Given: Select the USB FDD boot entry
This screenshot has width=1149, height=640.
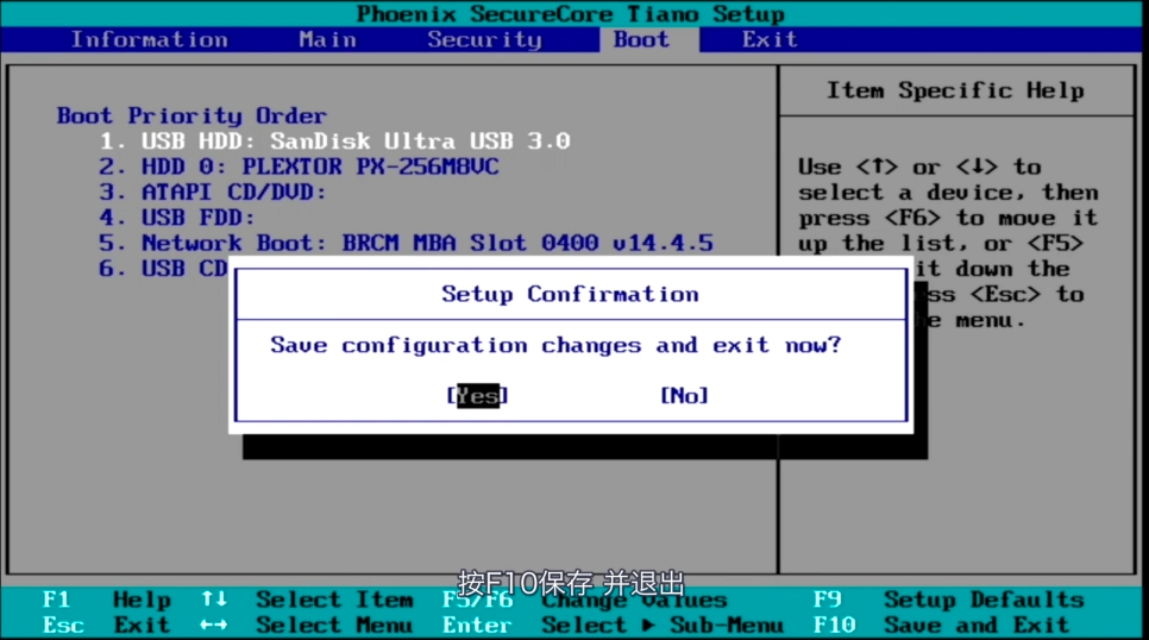Looking at the screenshot, I should click(177, 218).
